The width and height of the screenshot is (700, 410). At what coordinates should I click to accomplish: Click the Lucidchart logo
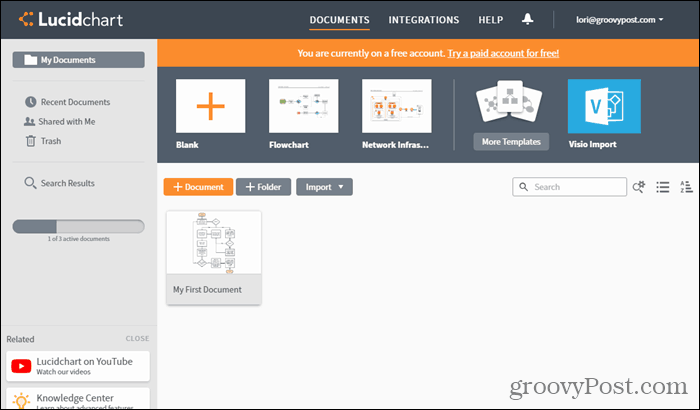click(71, 20)
